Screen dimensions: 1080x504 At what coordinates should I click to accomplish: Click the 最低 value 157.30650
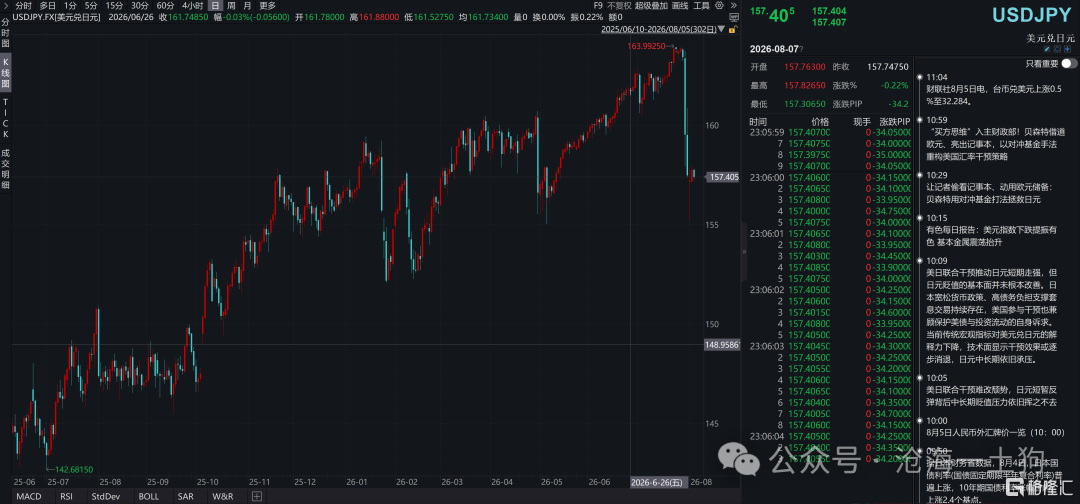[x=804, y=103]
